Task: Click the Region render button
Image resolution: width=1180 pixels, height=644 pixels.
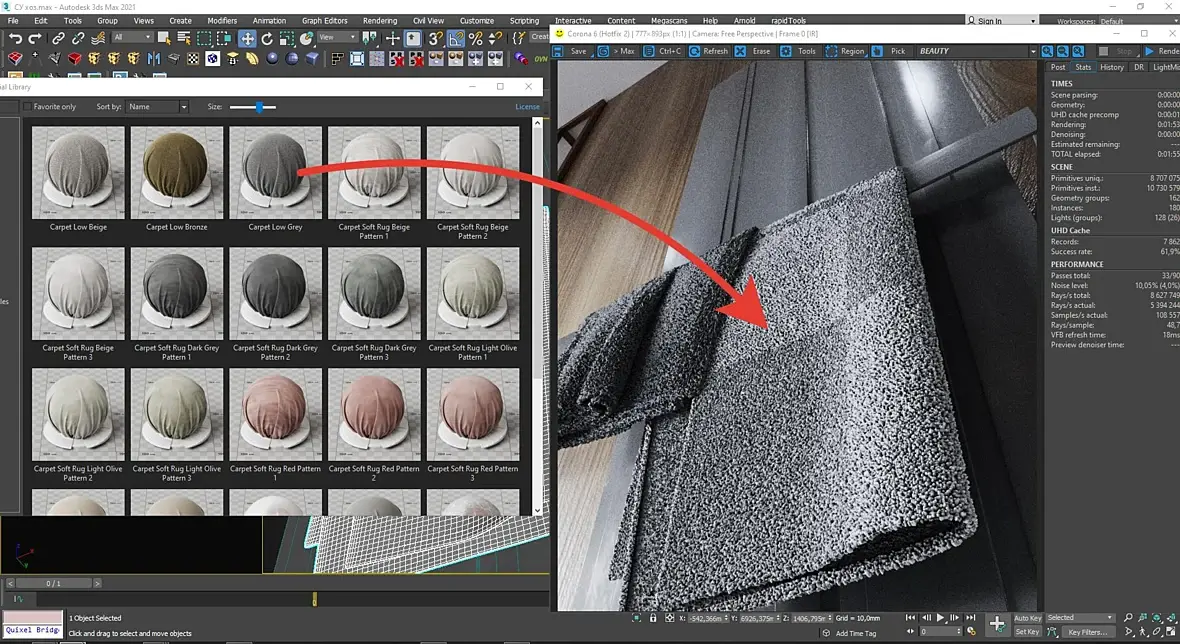Action: (845, 51)
